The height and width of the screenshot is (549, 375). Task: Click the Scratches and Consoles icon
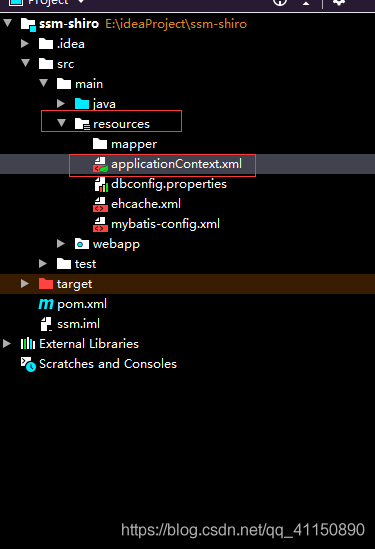pos(28,364)
